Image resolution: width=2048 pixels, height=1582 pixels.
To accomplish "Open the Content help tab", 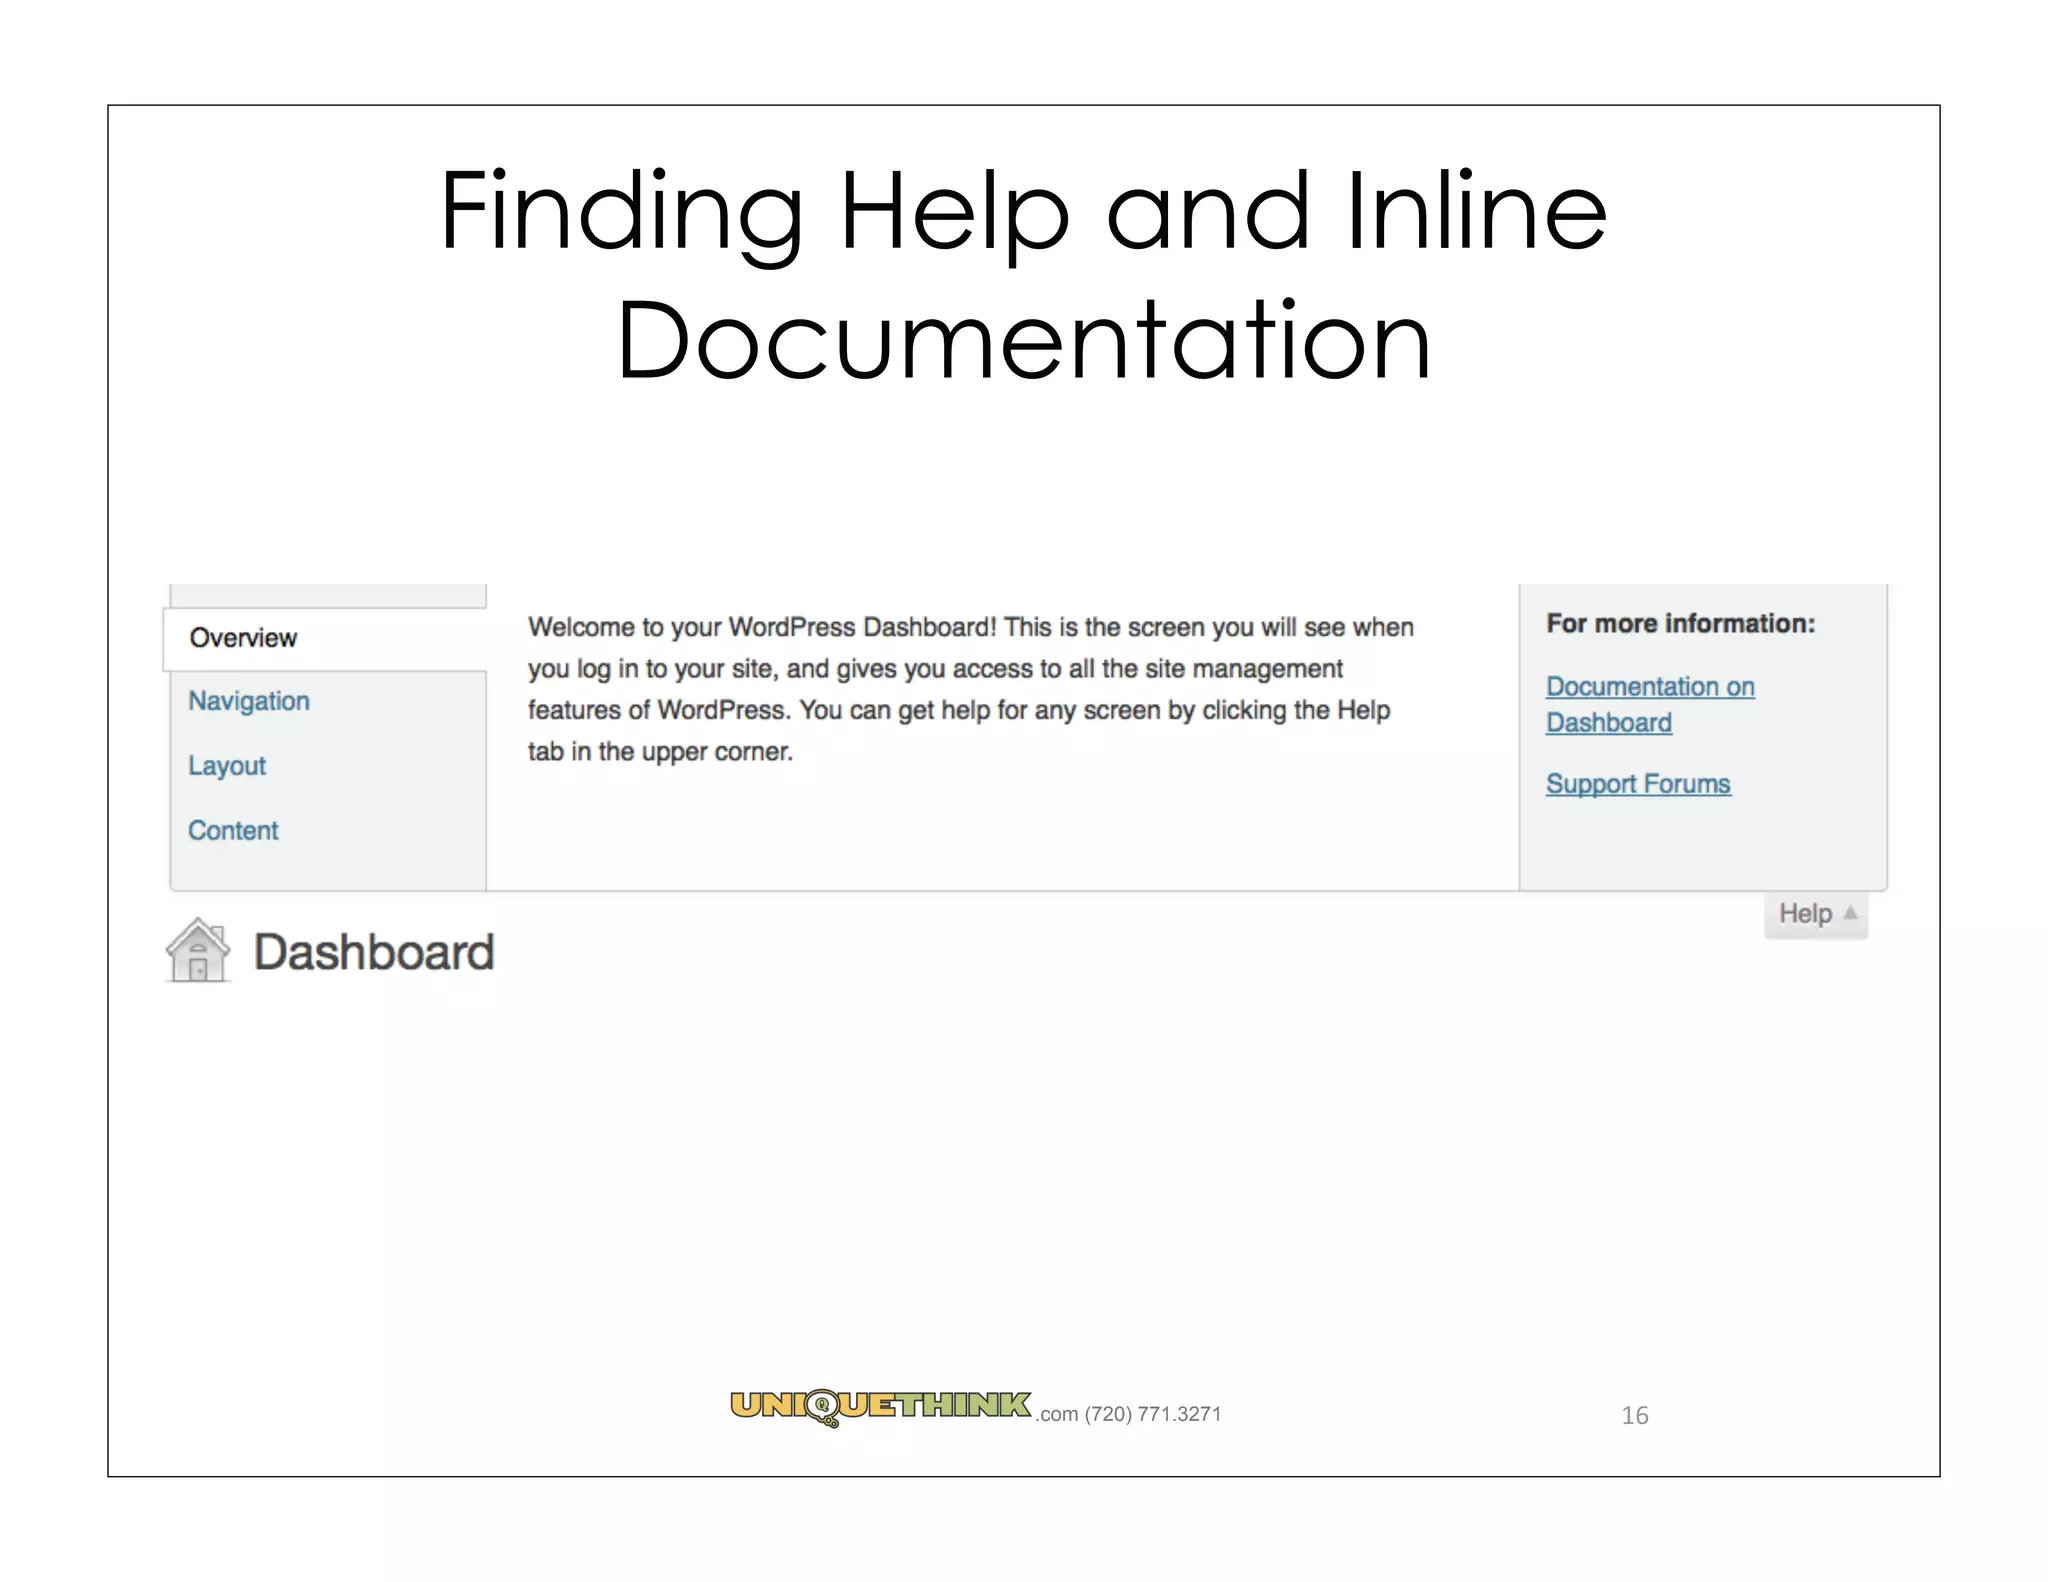I will 233,831.
